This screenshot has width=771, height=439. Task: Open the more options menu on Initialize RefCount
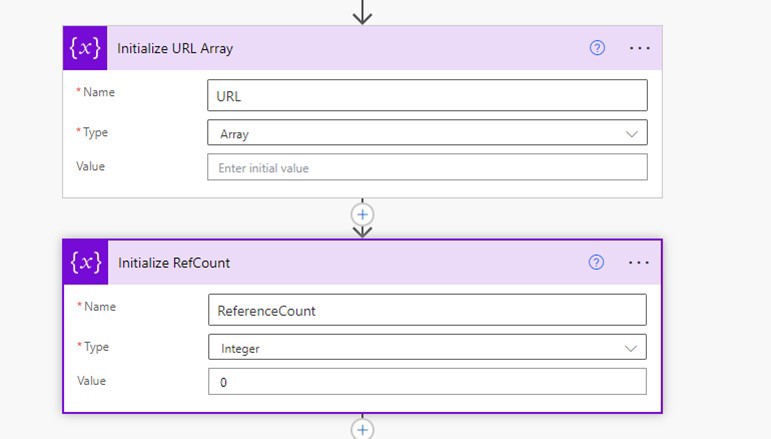[x=639, y=263]
